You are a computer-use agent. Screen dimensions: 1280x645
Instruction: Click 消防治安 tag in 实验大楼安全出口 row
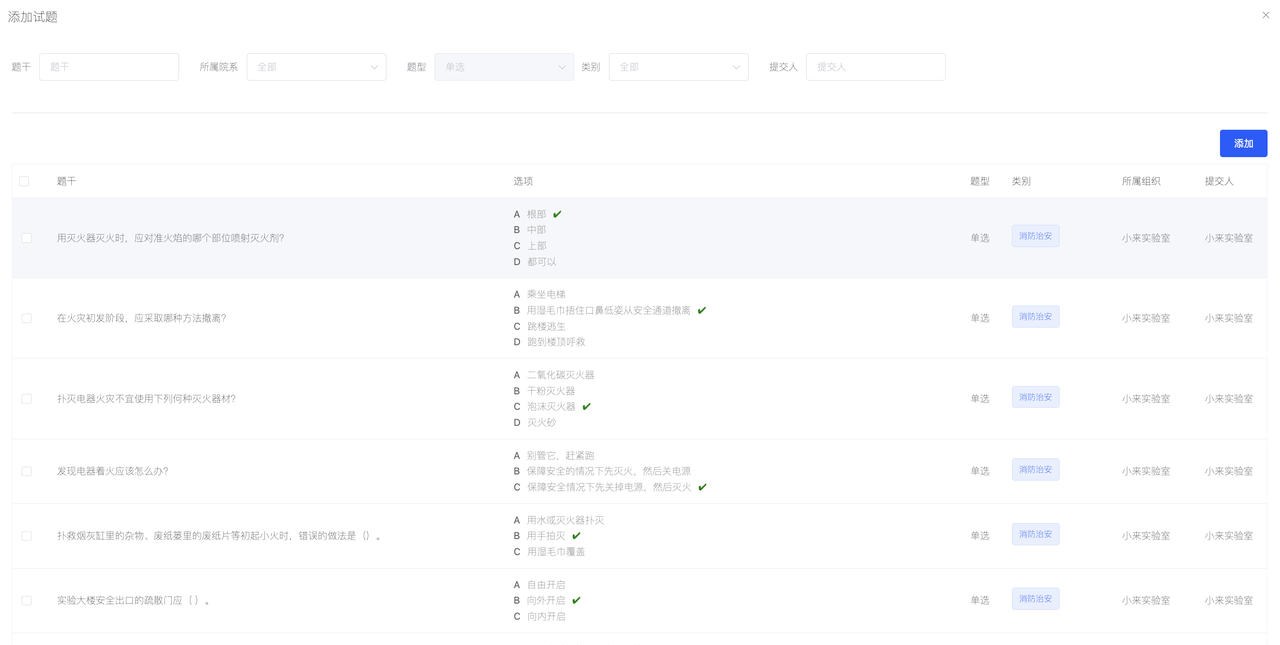click(1035, 599)
